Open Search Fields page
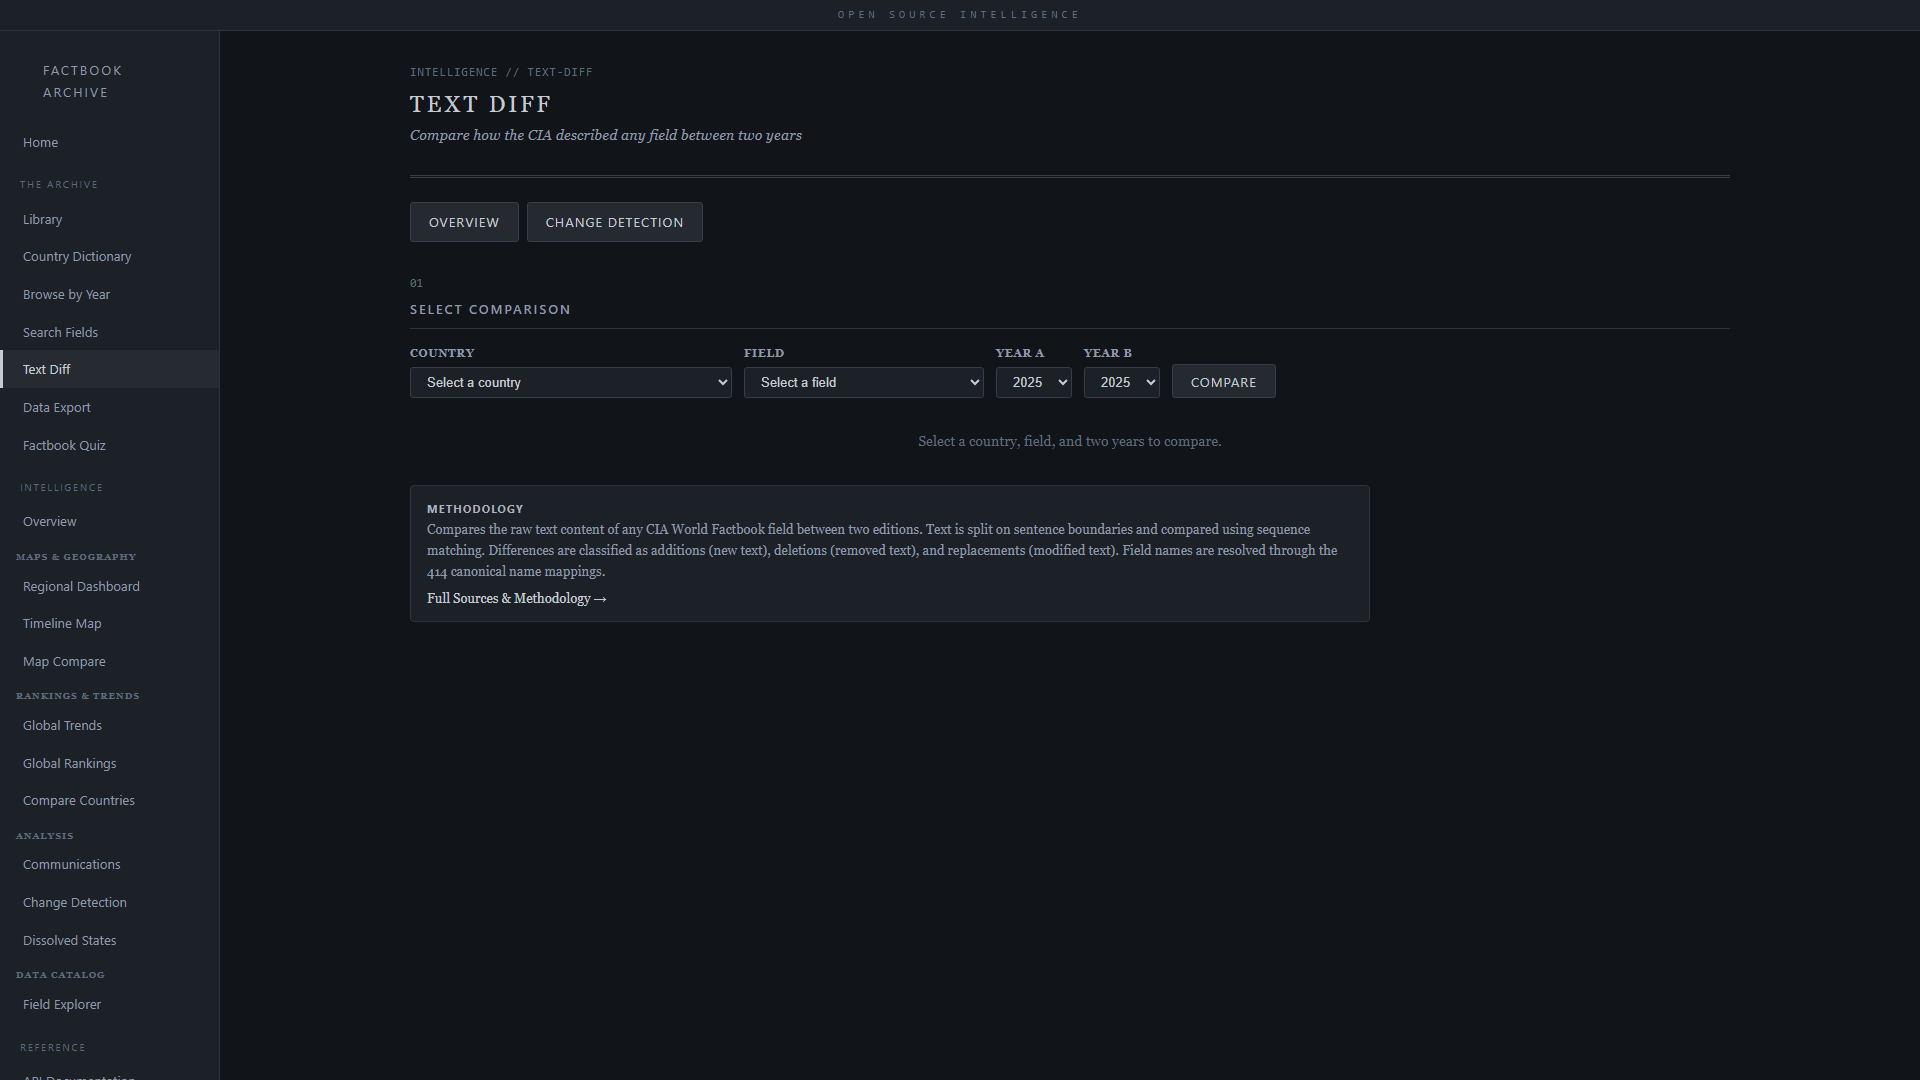Screen dimensions: 1920x1080 (60, 333)
